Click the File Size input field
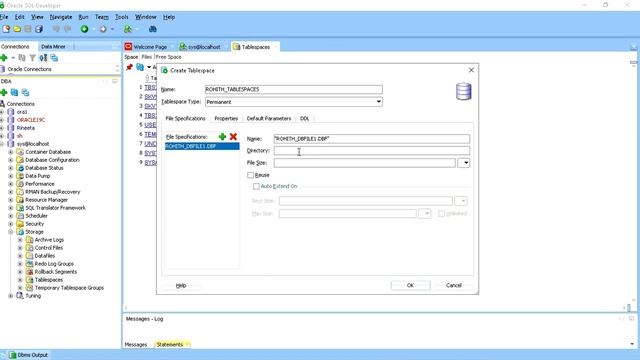The height and width of the screenshot is (360, 640). pyautogui.click(x=364, y=163)
